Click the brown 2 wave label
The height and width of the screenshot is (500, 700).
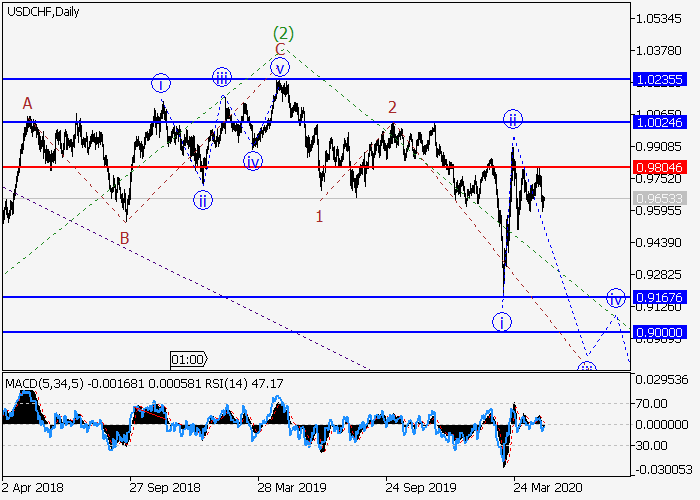tap(393, 107)
